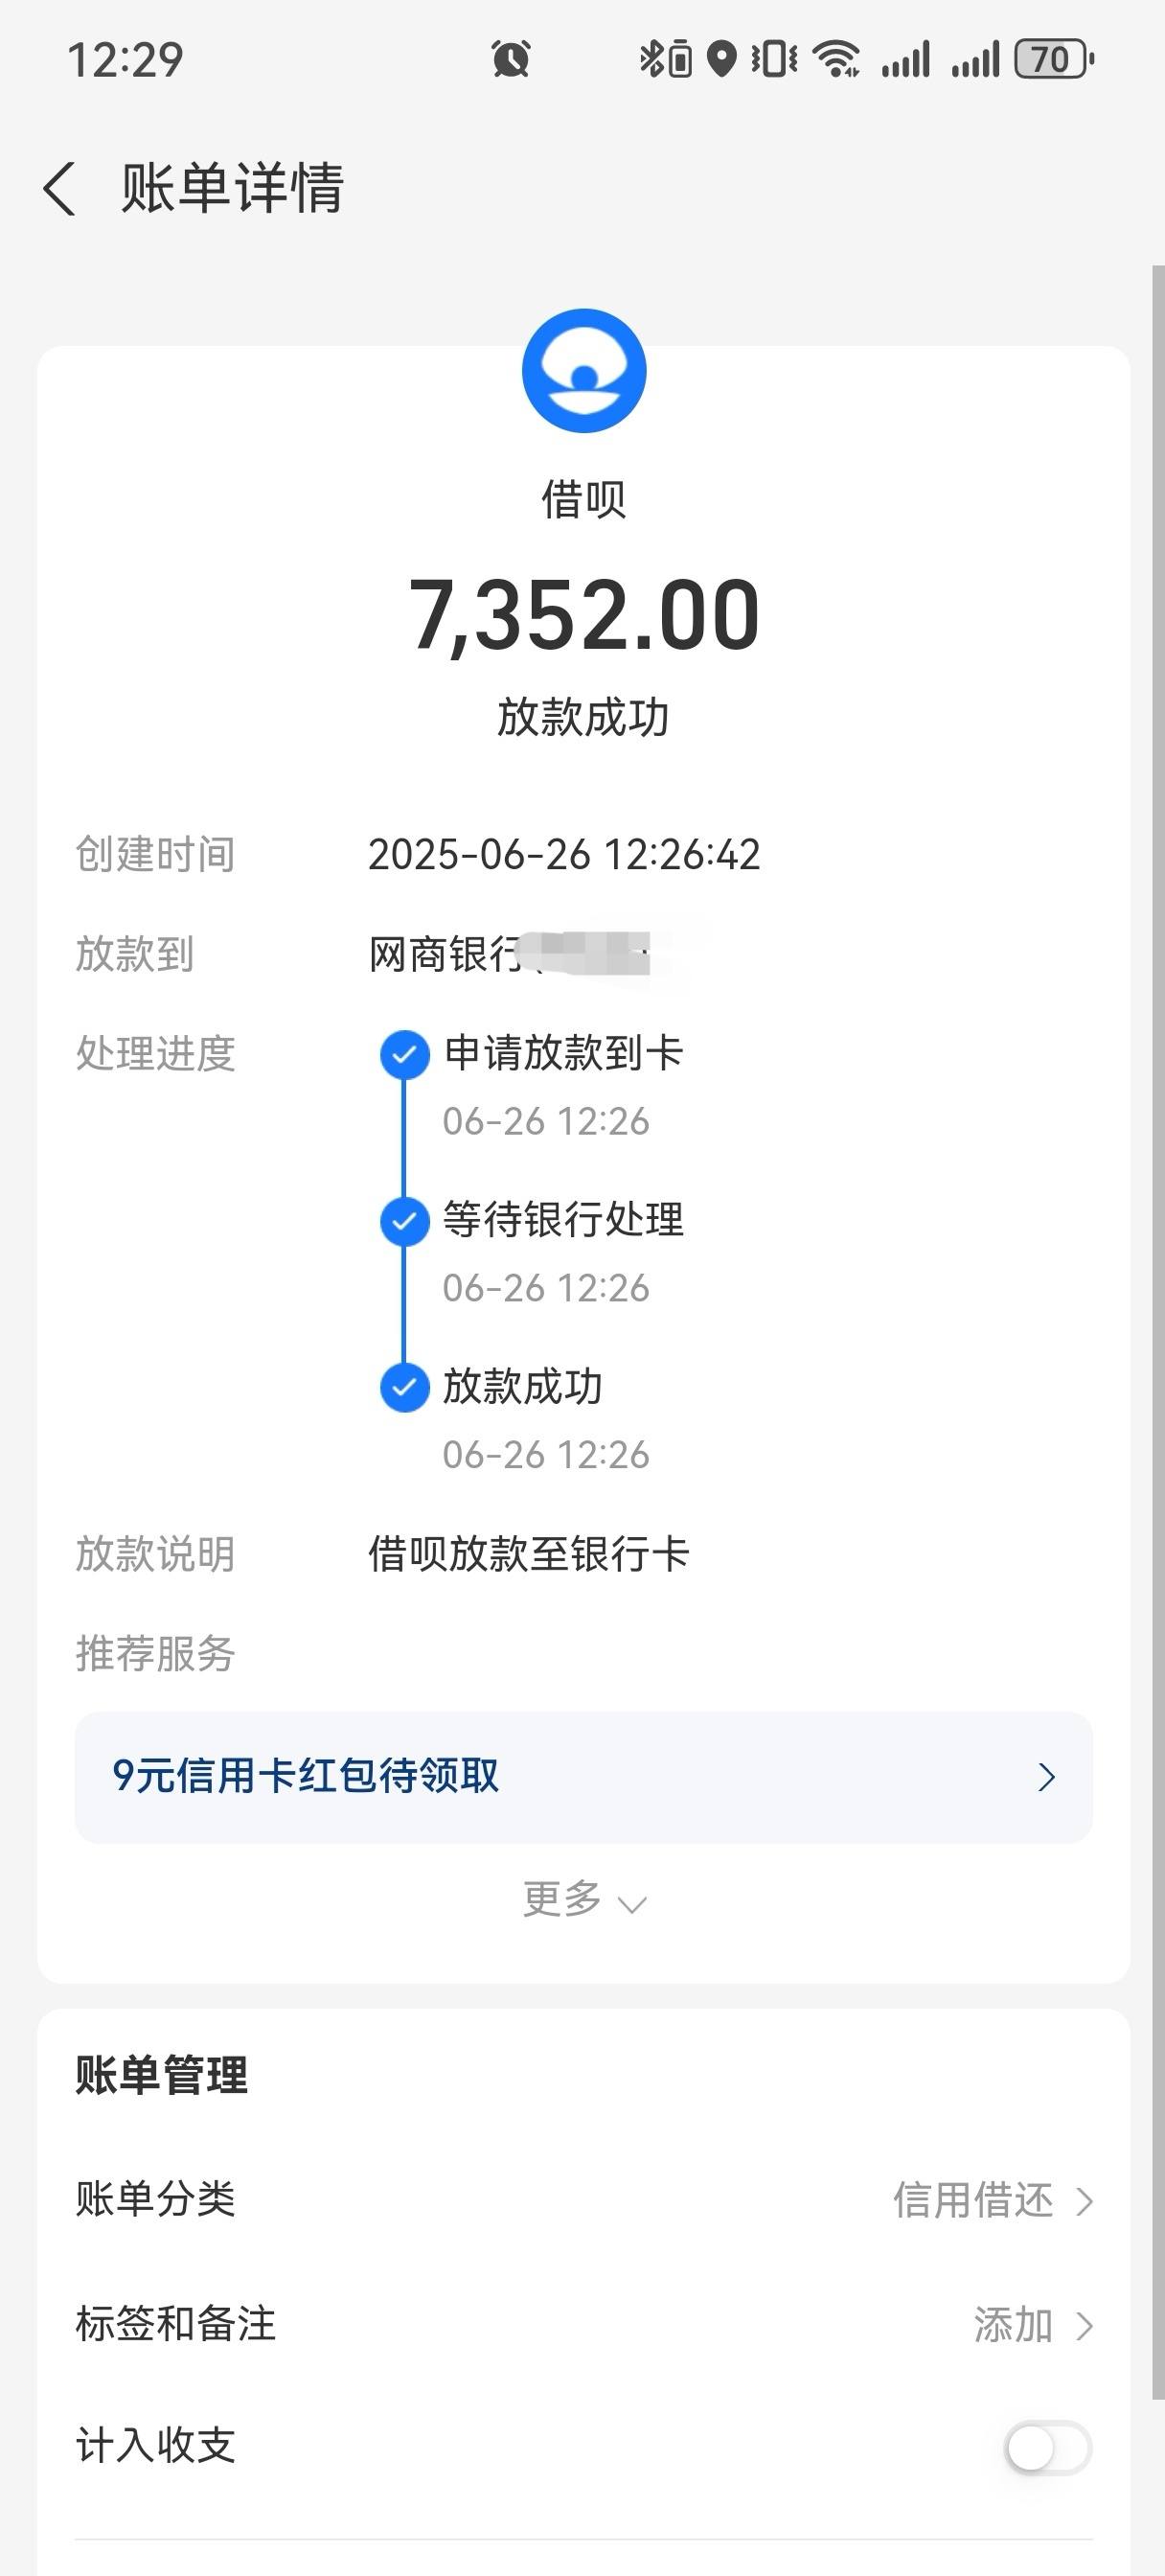Open the 标签和备注 row
Screen dimensions: 1165x2576
click(x=584, y=2325)
